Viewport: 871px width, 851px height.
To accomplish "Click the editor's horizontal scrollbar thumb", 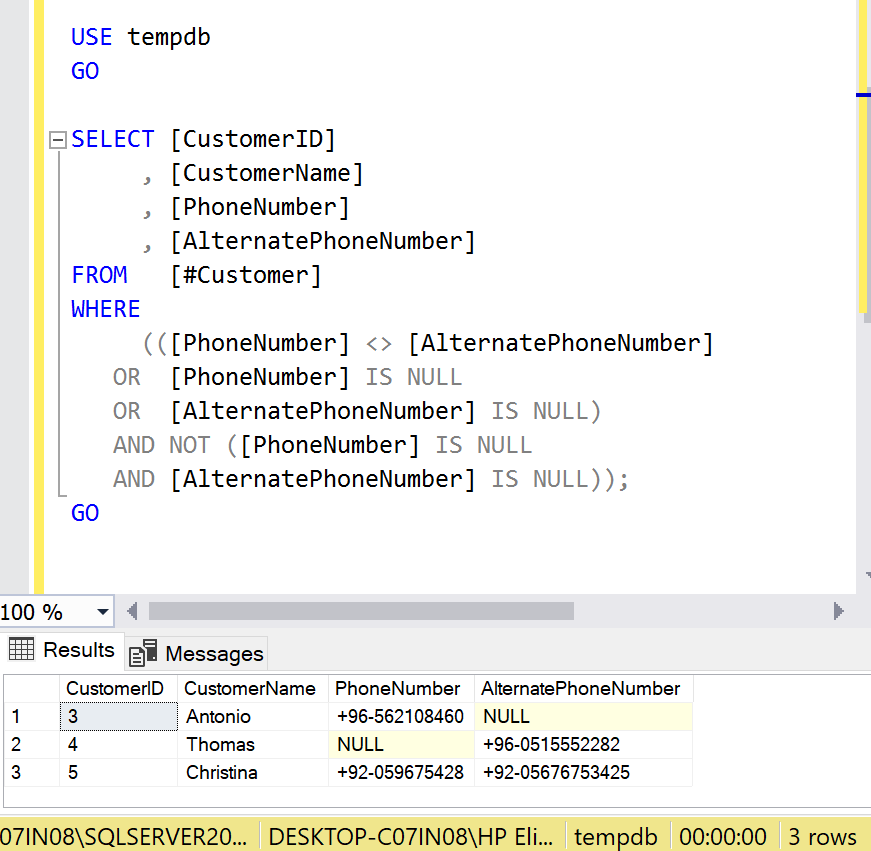I will [x=360, y=611].
